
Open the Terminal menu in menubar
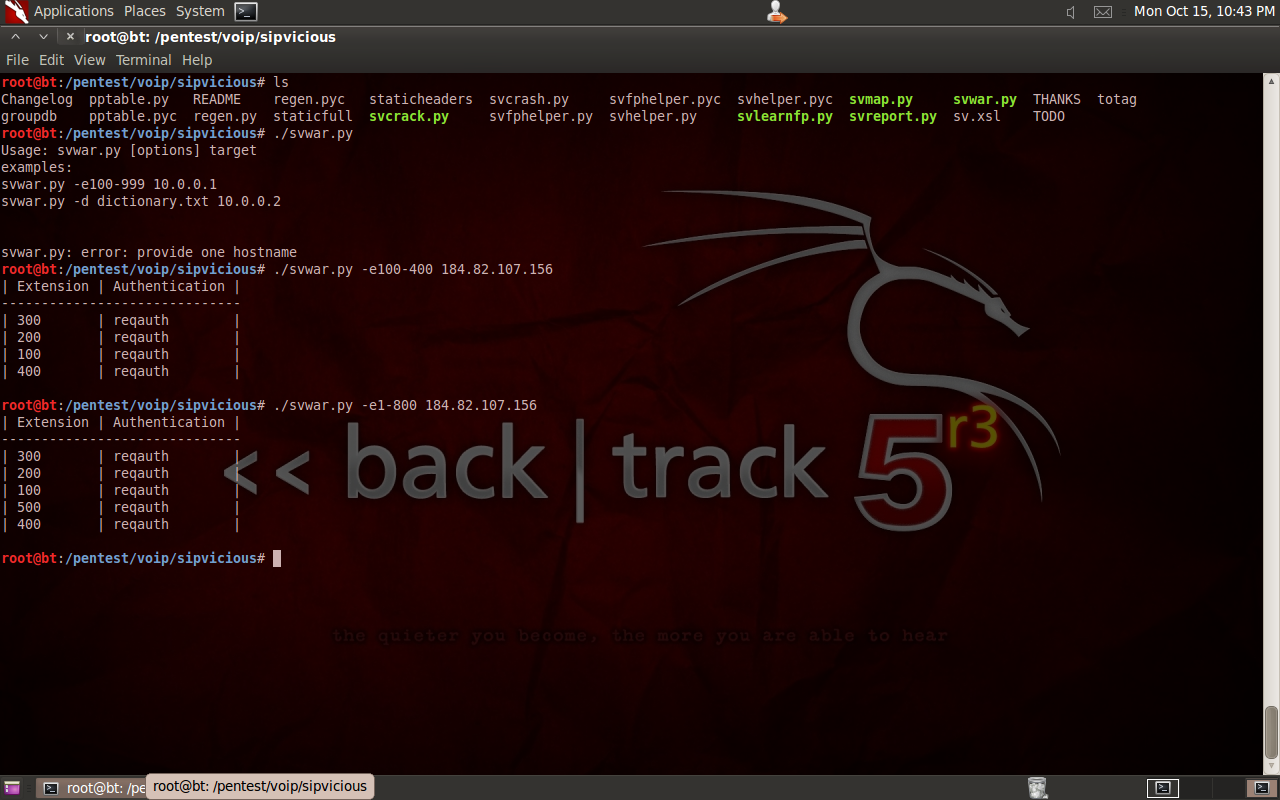(x=144, y=60)
